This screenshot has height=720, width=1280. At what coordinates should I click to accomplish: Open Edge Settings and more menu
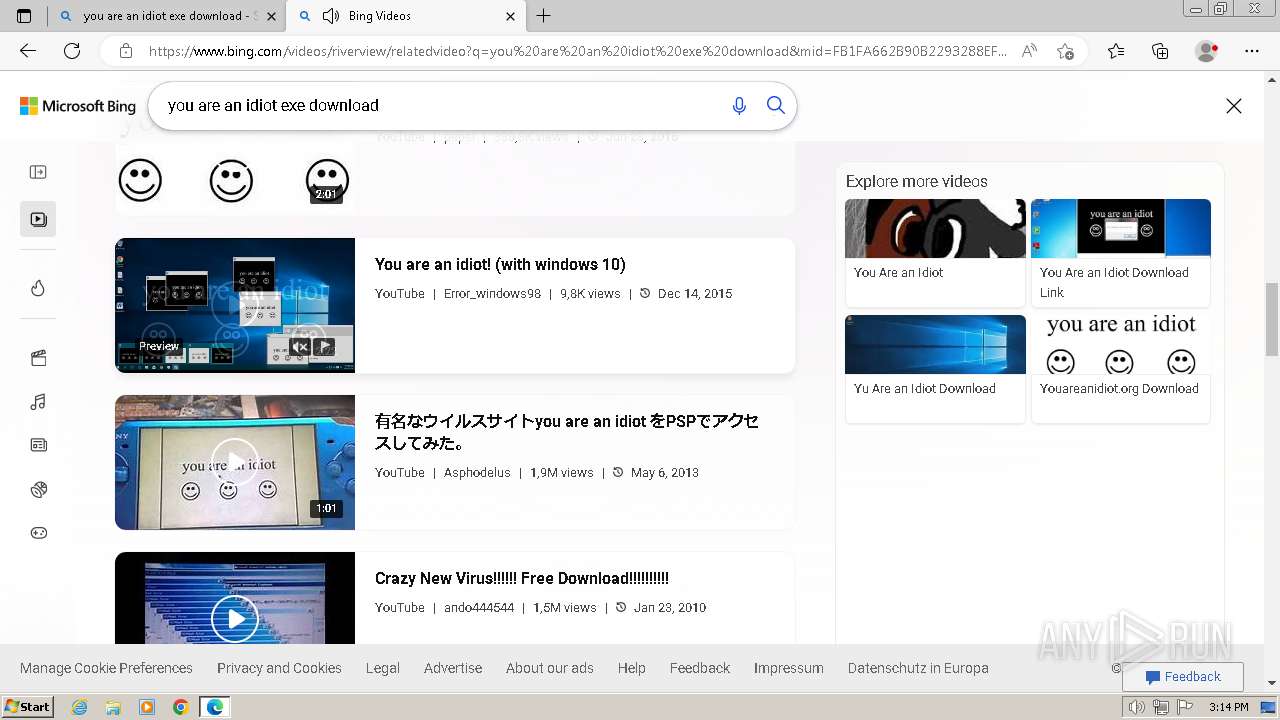(x=1252, y=51)
